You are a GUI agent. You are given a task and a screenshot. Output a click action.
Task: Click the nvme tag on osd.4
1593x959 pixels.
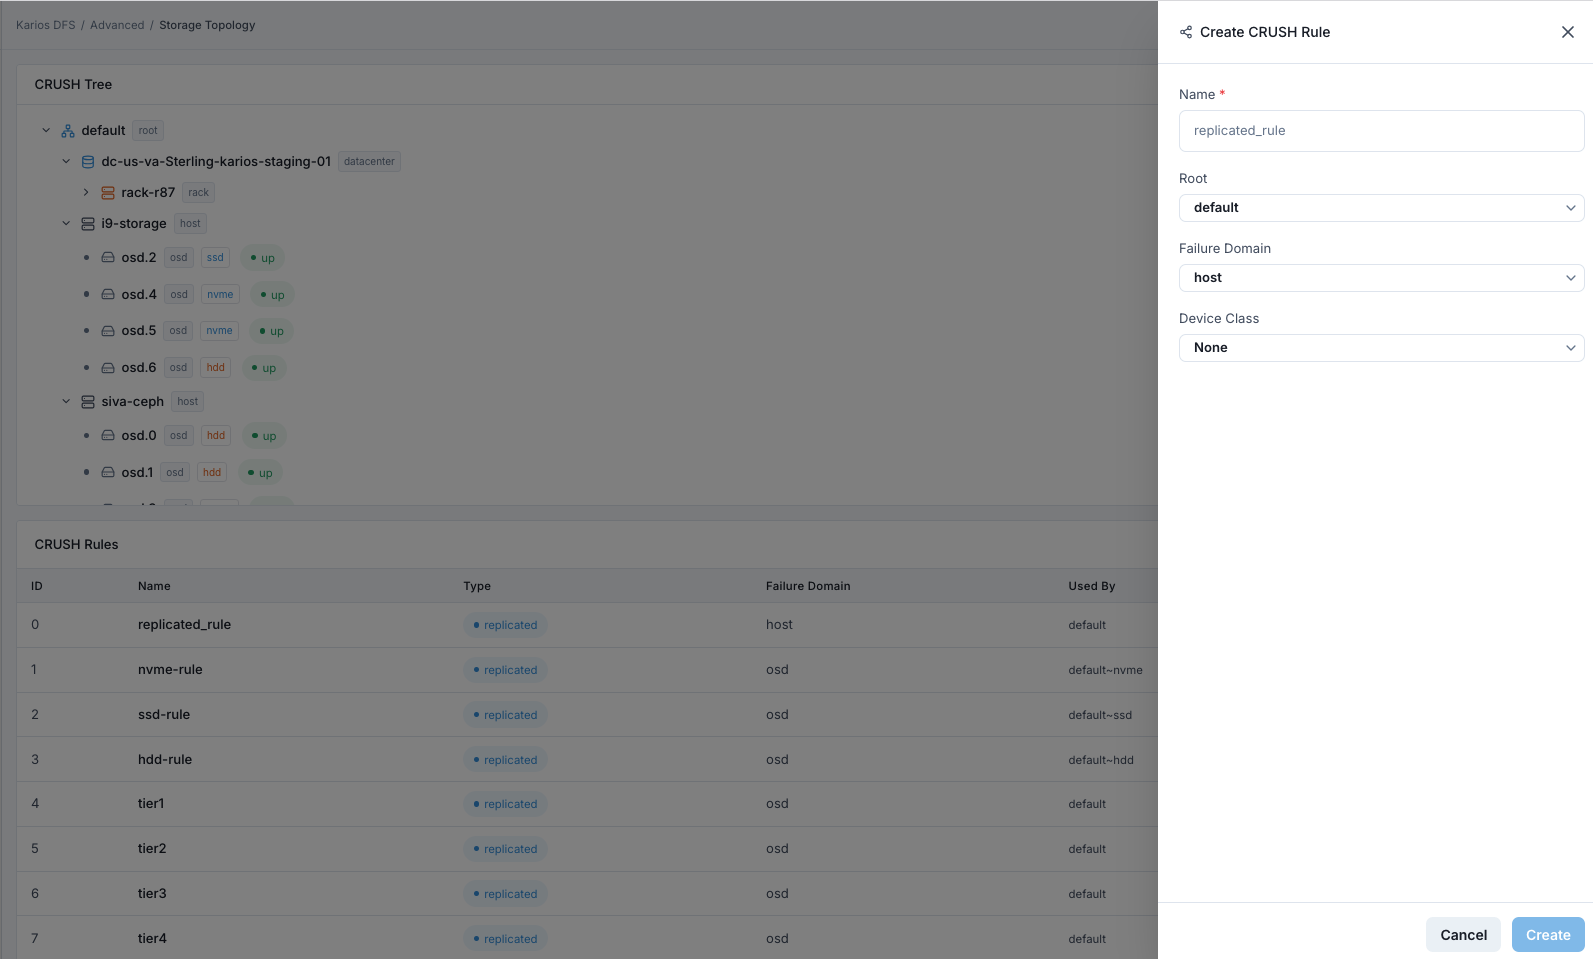pyautogui.click(x=220, y=295)
